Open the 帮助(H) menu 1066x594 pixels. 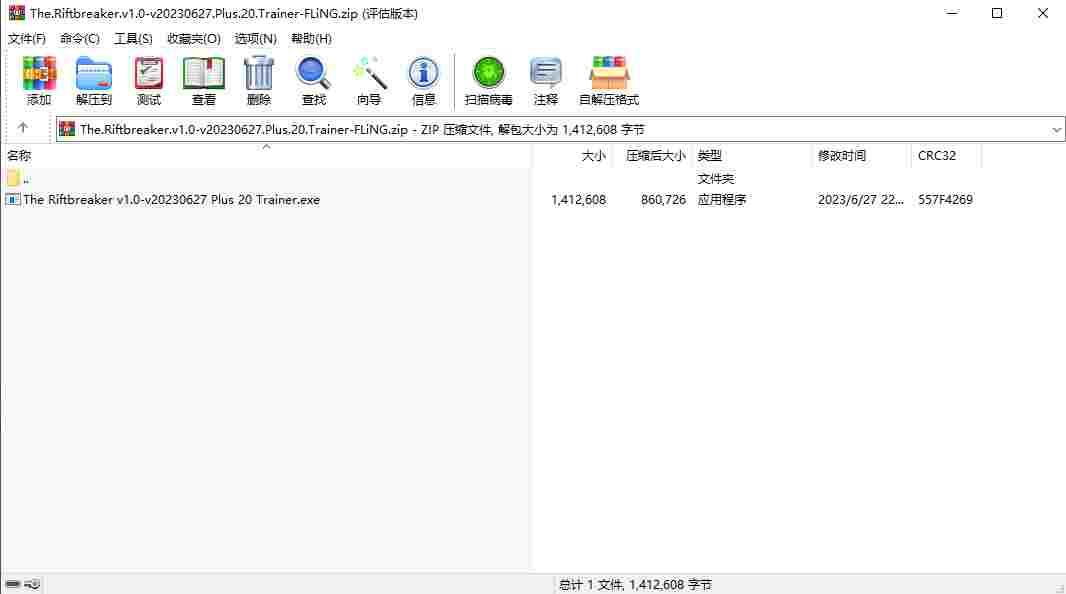tap(311, 39)
